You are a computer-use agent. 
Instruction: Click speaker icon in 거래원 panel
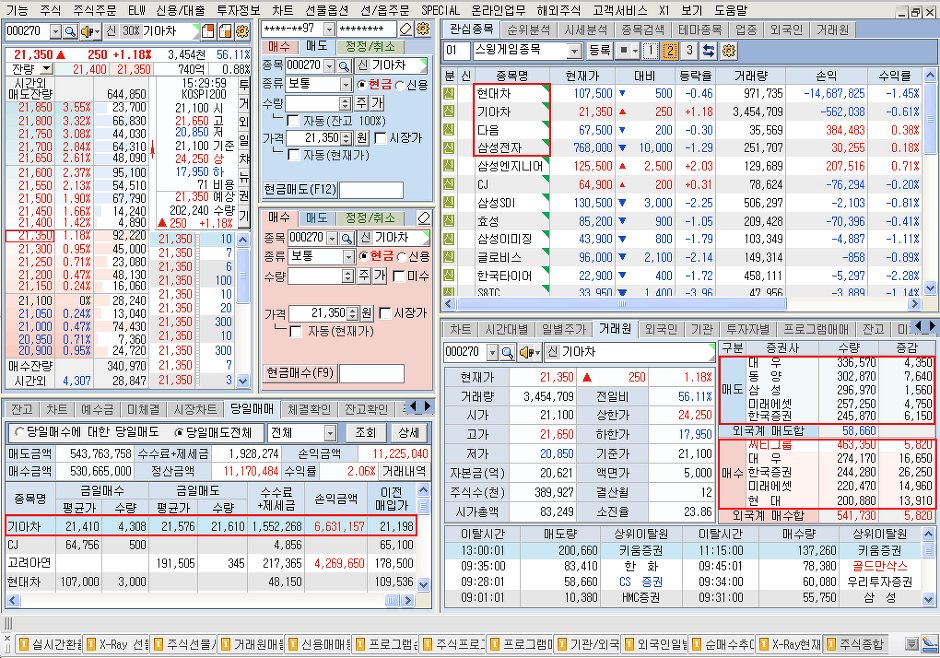point(528,352)
